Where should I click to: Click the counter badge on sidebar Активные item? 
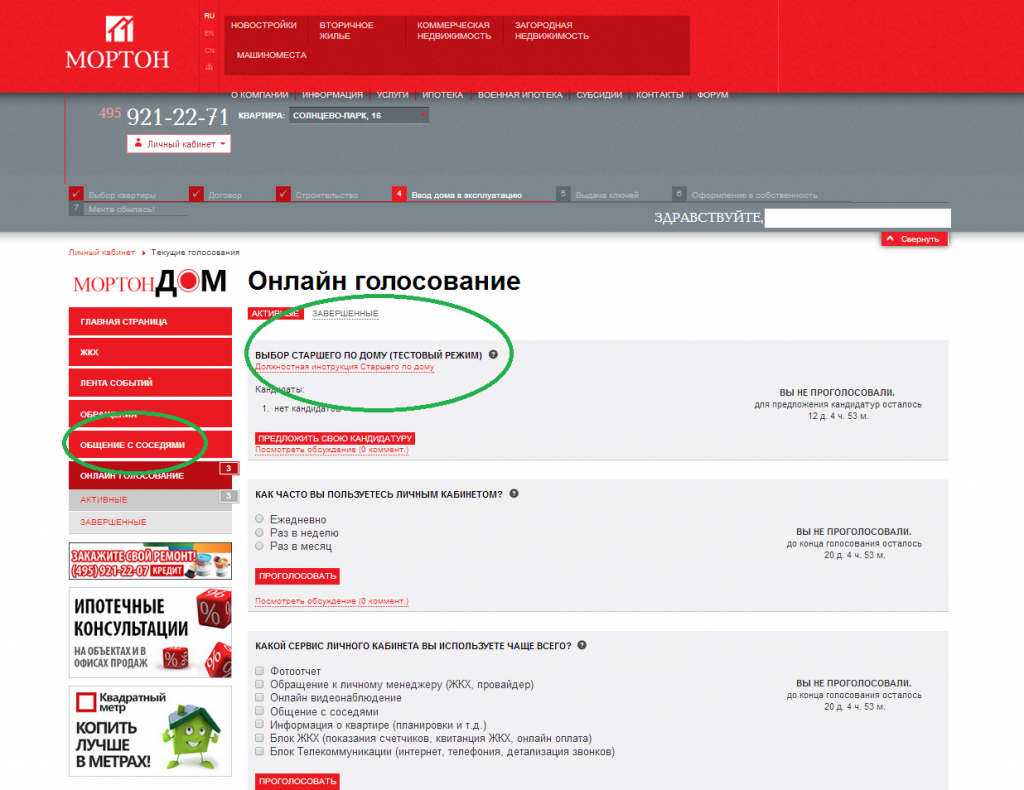pyautogui.click(x=228, y=496)
